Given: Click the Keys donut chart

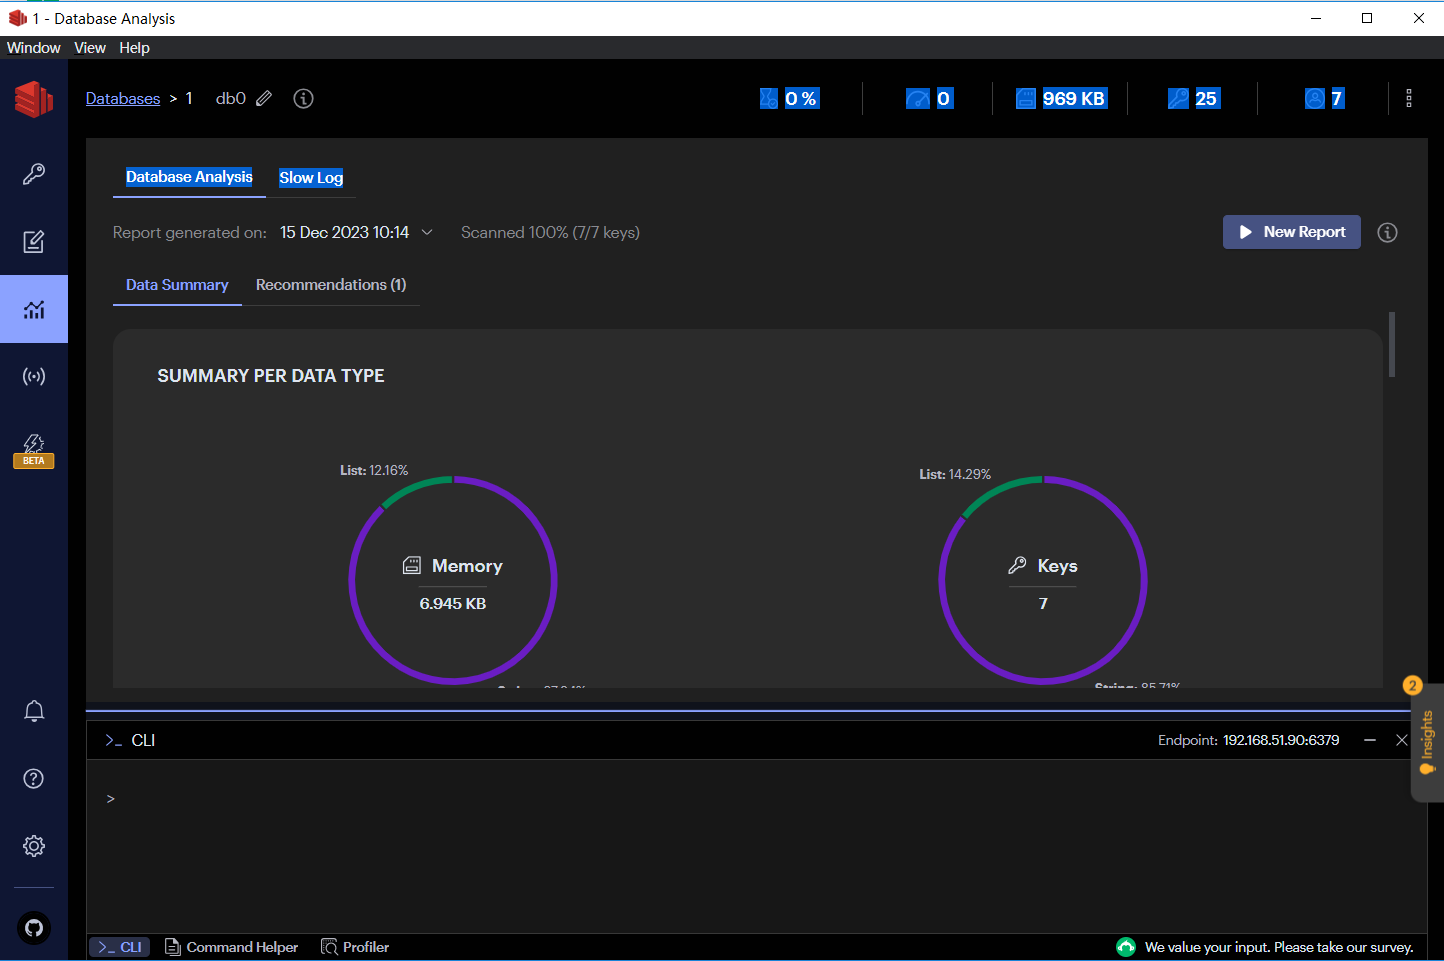Looking at the screenshot, I should point(1043,580).
